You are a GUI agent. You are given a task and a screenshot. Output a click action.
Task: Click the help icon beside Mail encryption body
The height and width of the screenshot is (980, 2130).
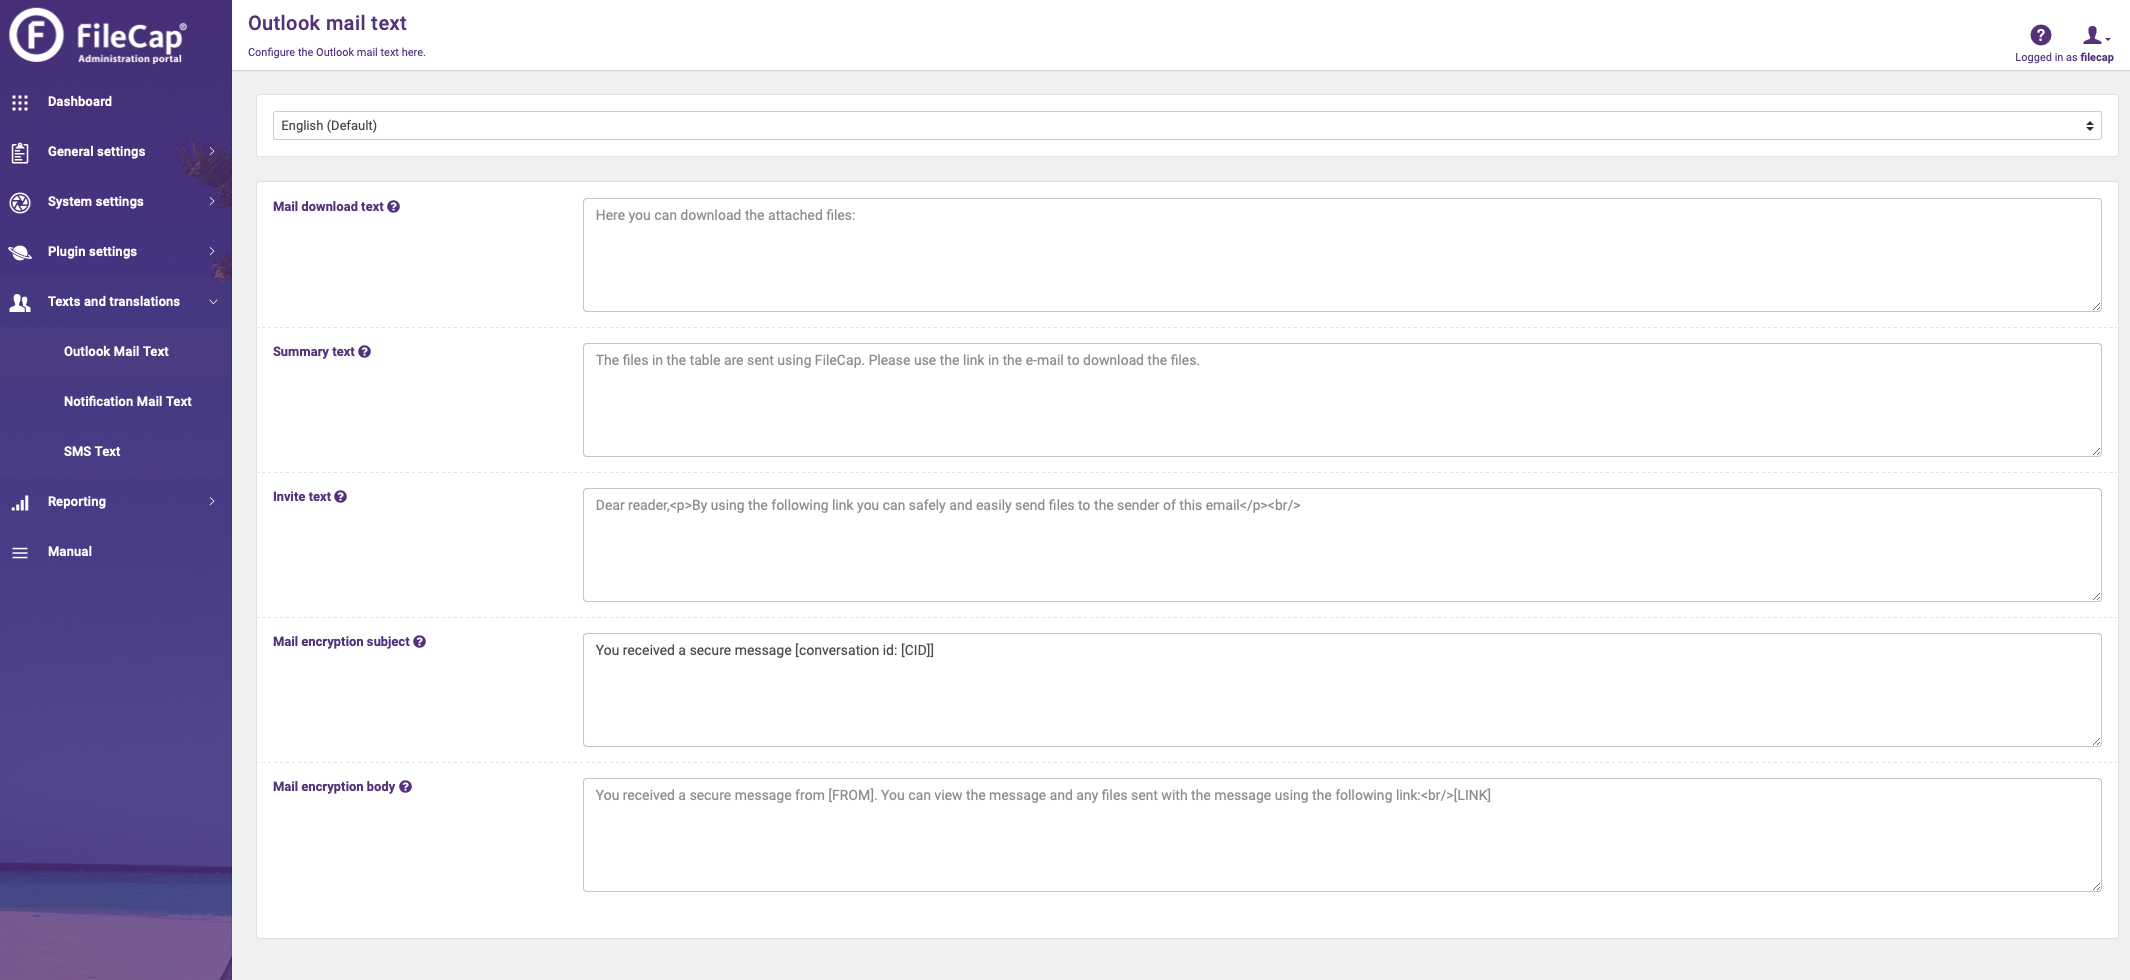(405, 786)
